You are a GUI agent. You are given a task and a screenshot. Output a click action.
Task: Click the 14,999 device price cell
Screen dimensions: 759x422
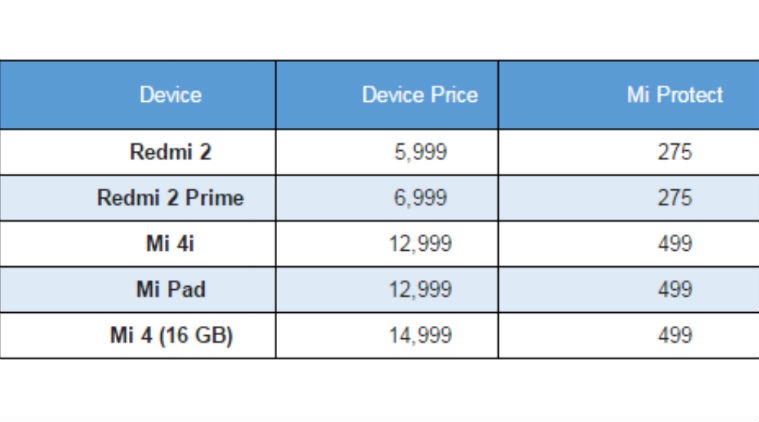420,336
